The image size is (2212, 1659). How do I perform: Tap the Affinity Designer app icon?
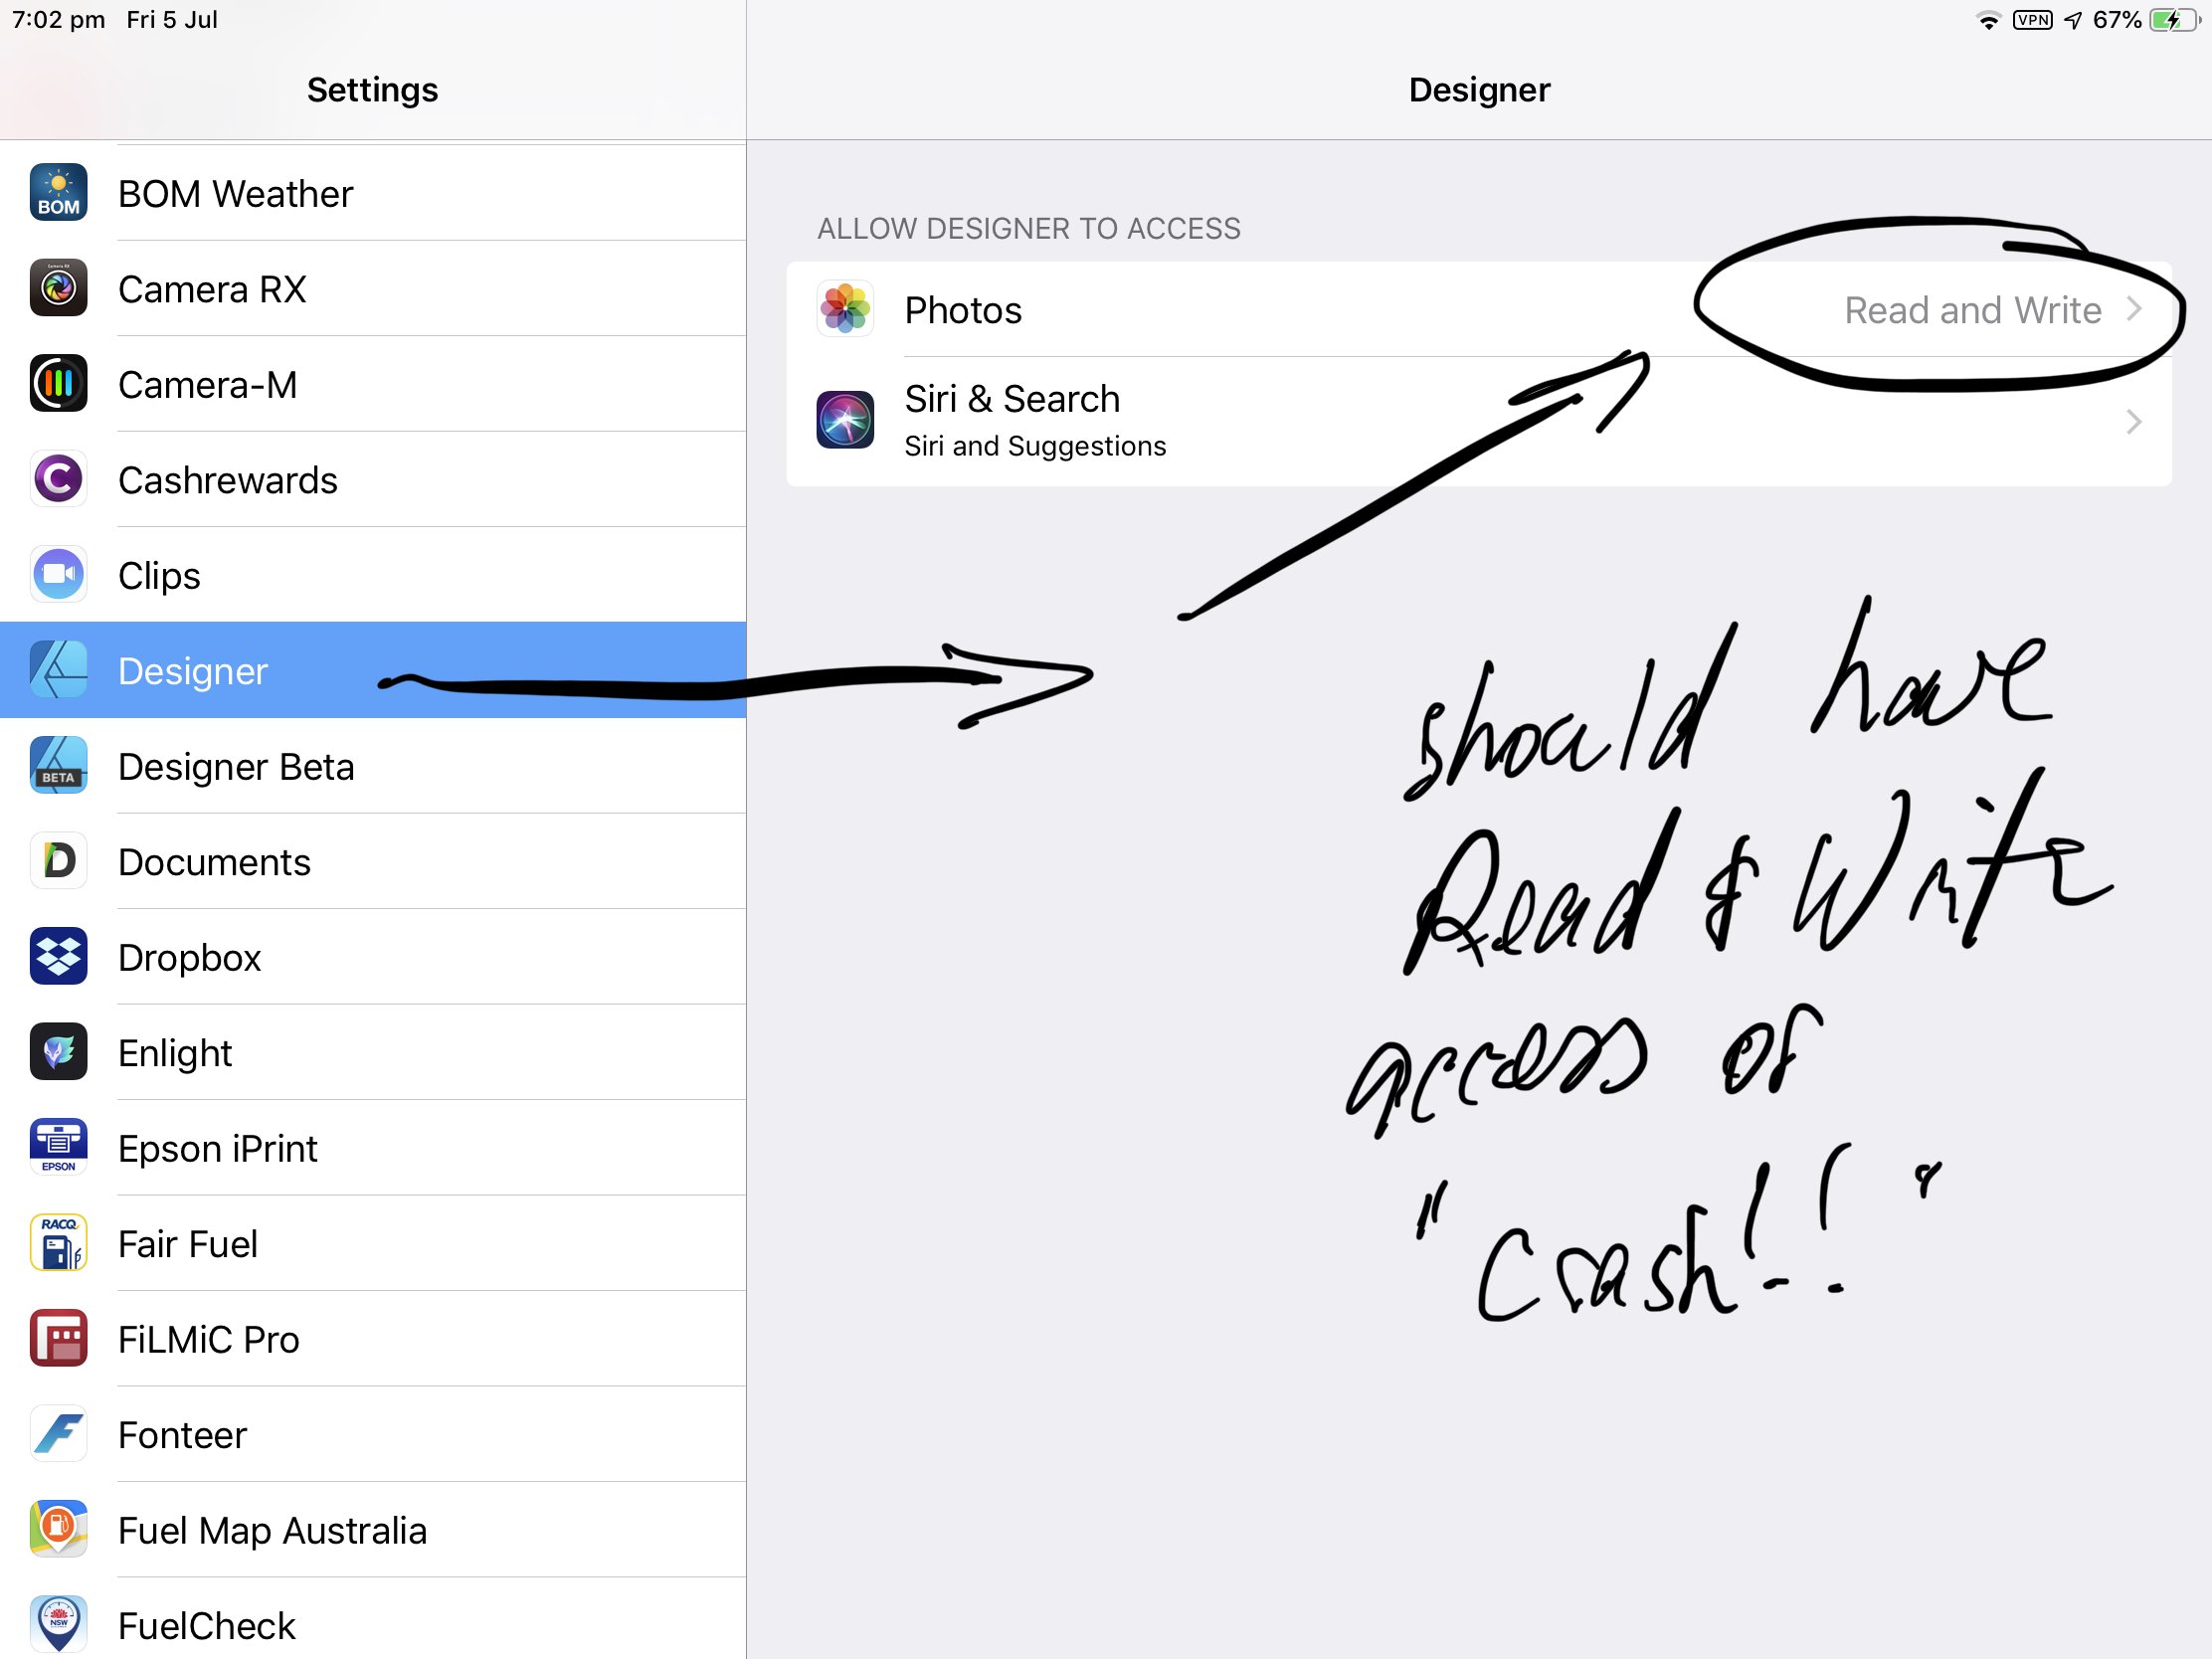(58, 670)
